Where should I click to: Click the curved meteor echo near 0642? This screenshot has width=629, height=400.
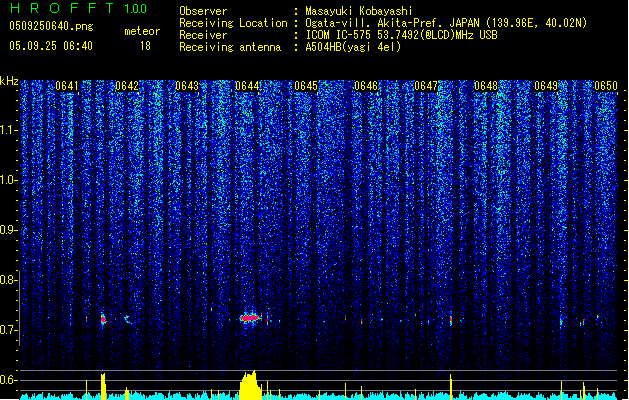[128, 320]
